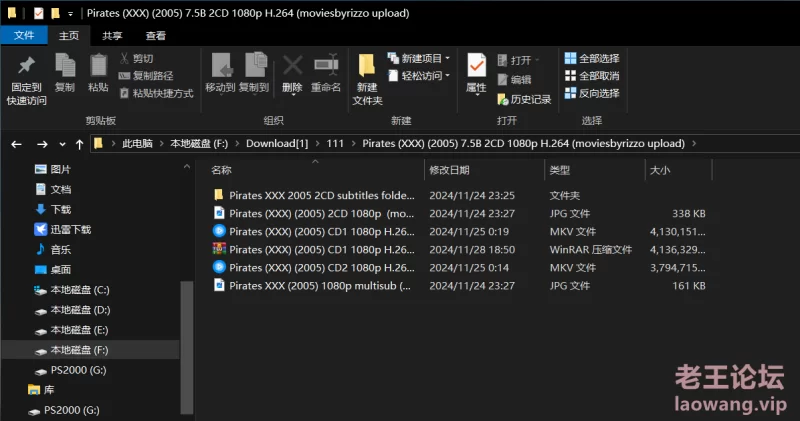Sort by Date modified (修改日期) column
This screenshot has height=421, width=800.
coord(449,170)
